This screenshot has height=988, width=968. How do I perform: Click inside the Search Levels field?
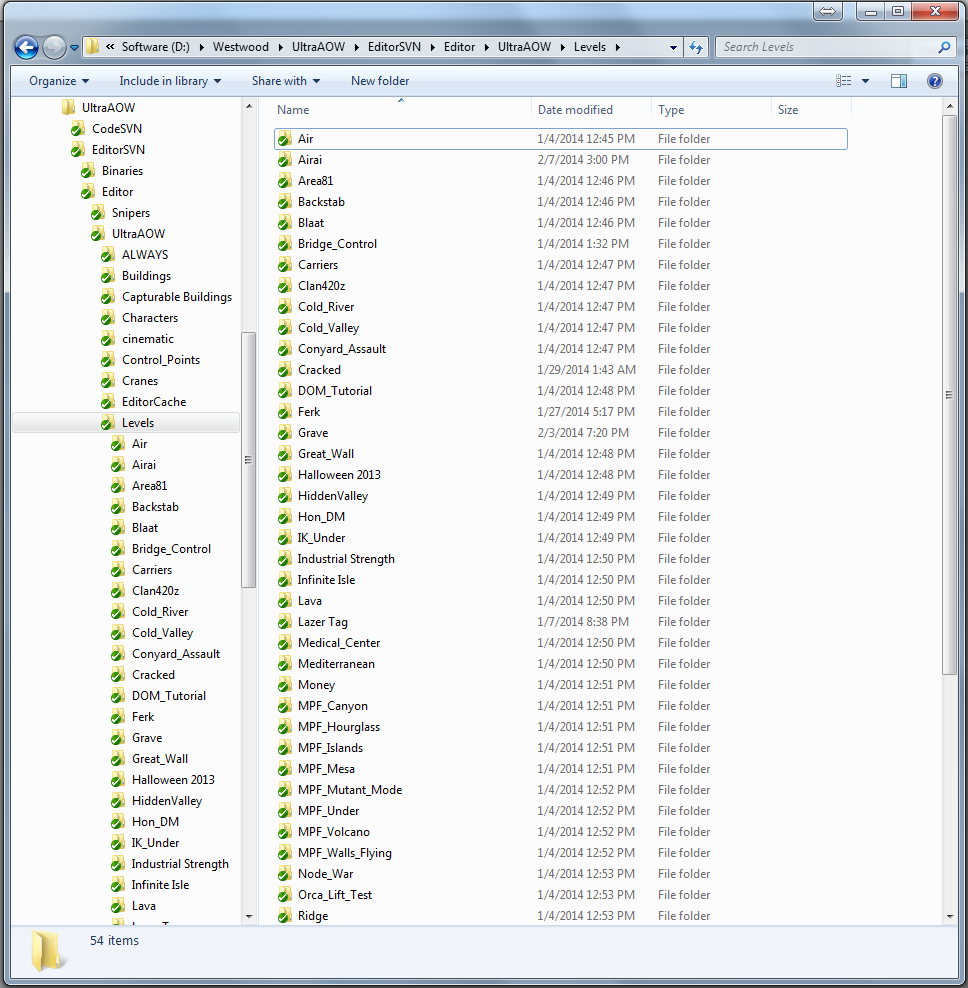click(x=825, y=47)
